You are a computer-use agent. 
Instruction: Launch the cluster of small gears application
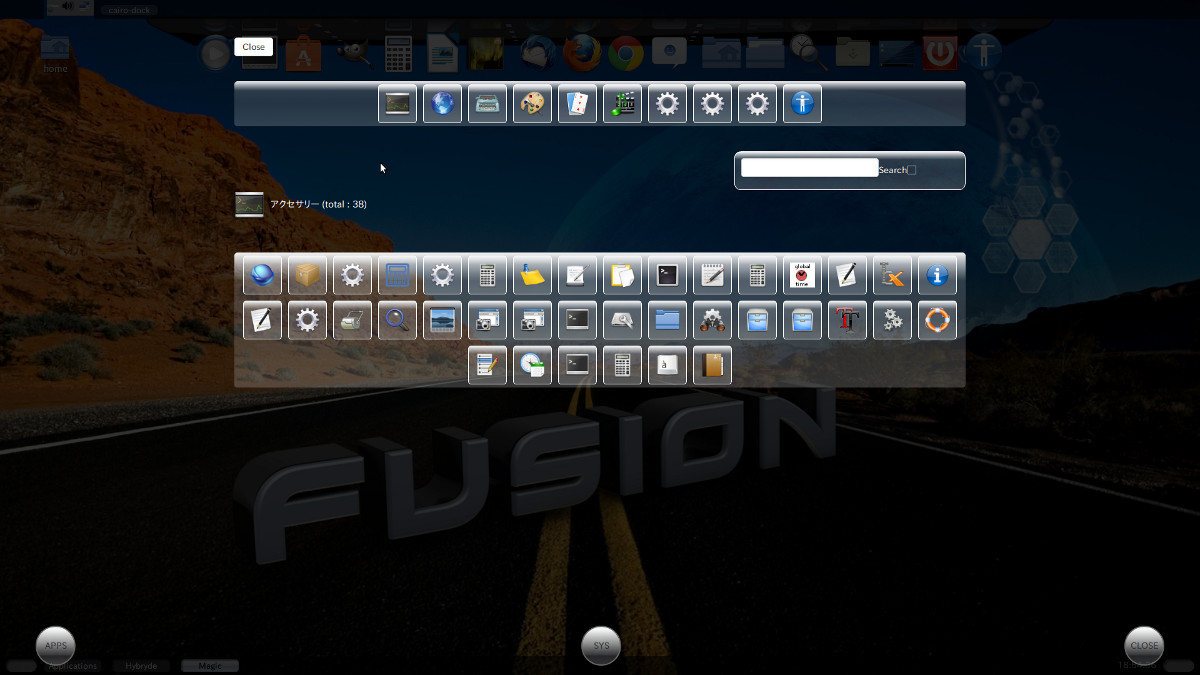point(892,320)
